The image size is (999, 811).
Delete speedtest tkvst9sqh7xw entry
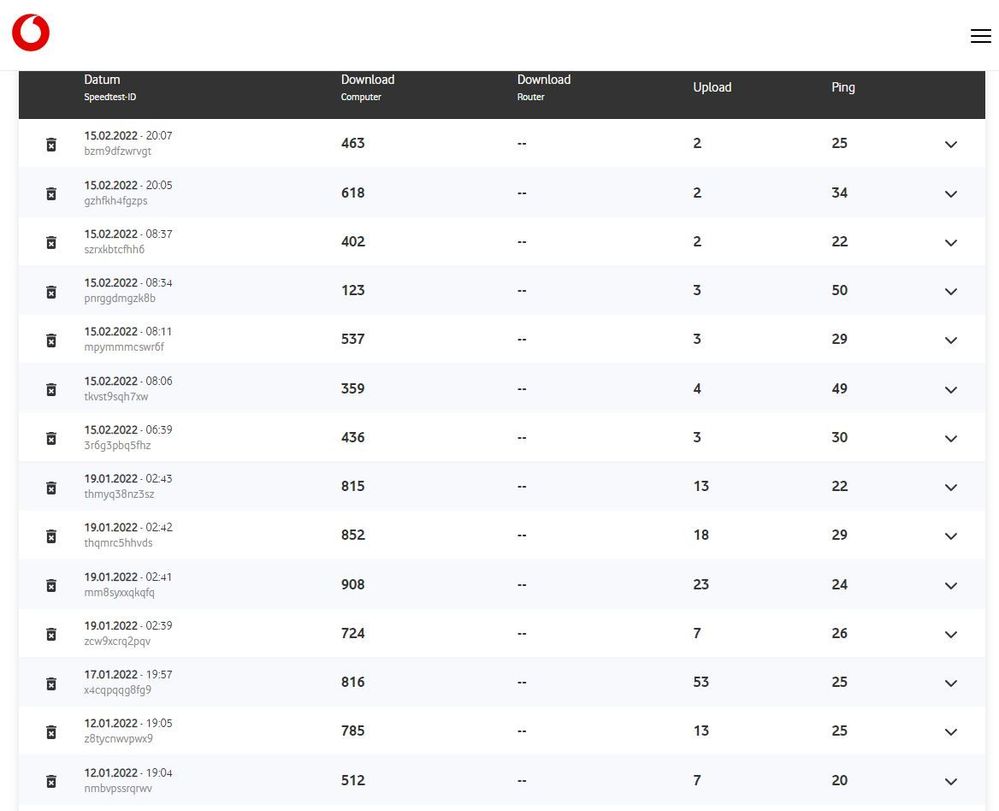click(x=52, y=389)
